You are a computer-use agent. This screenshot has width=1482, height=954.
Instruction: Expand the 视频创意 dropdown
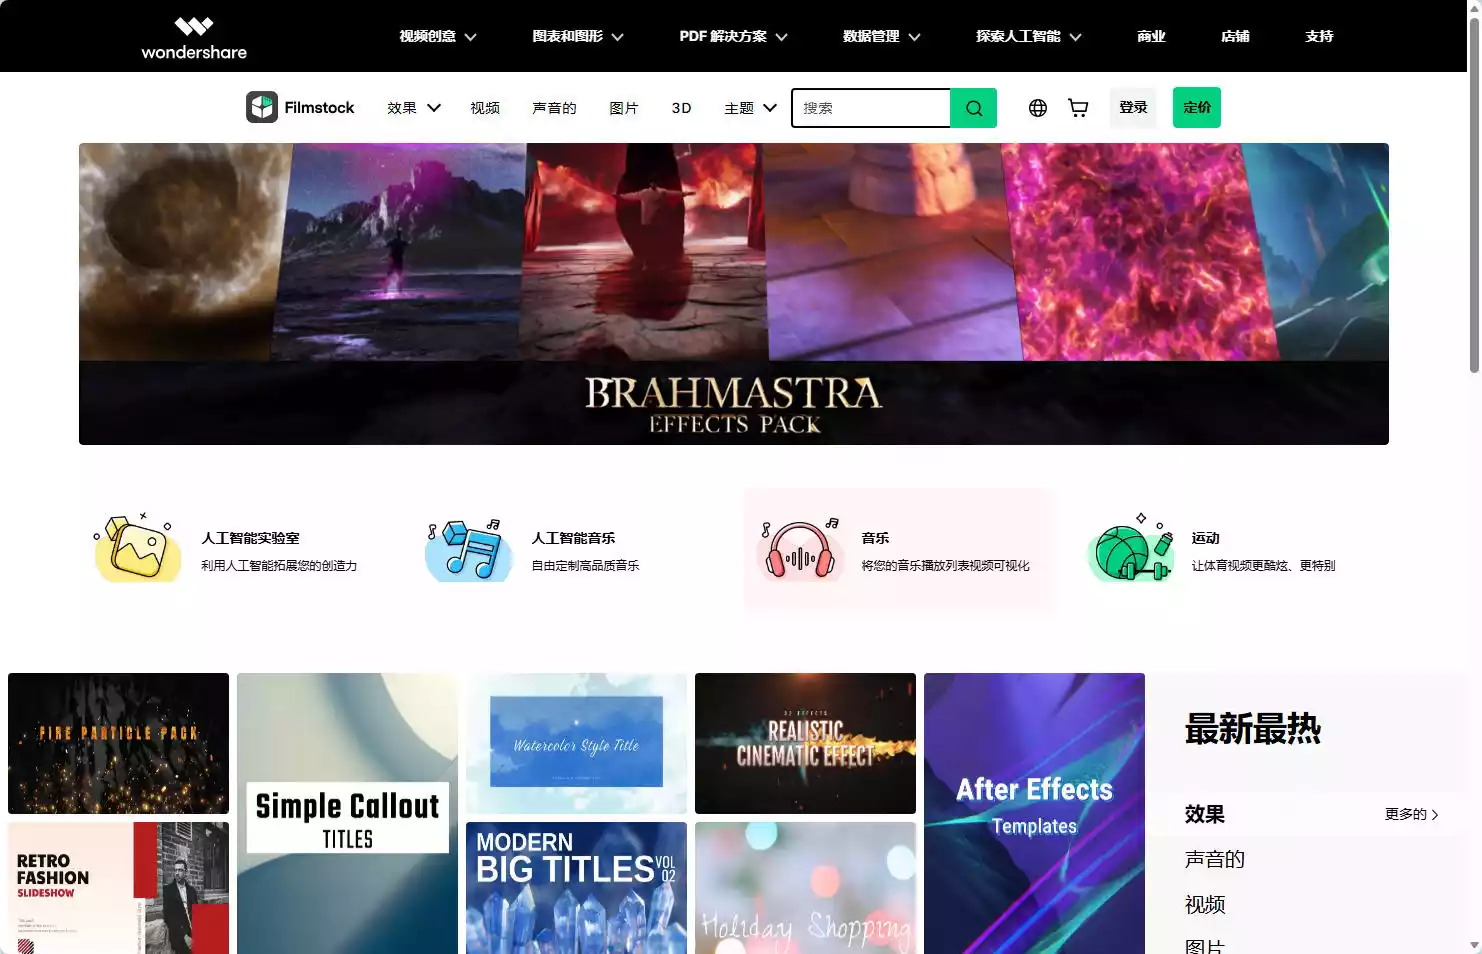coord(438,36)
